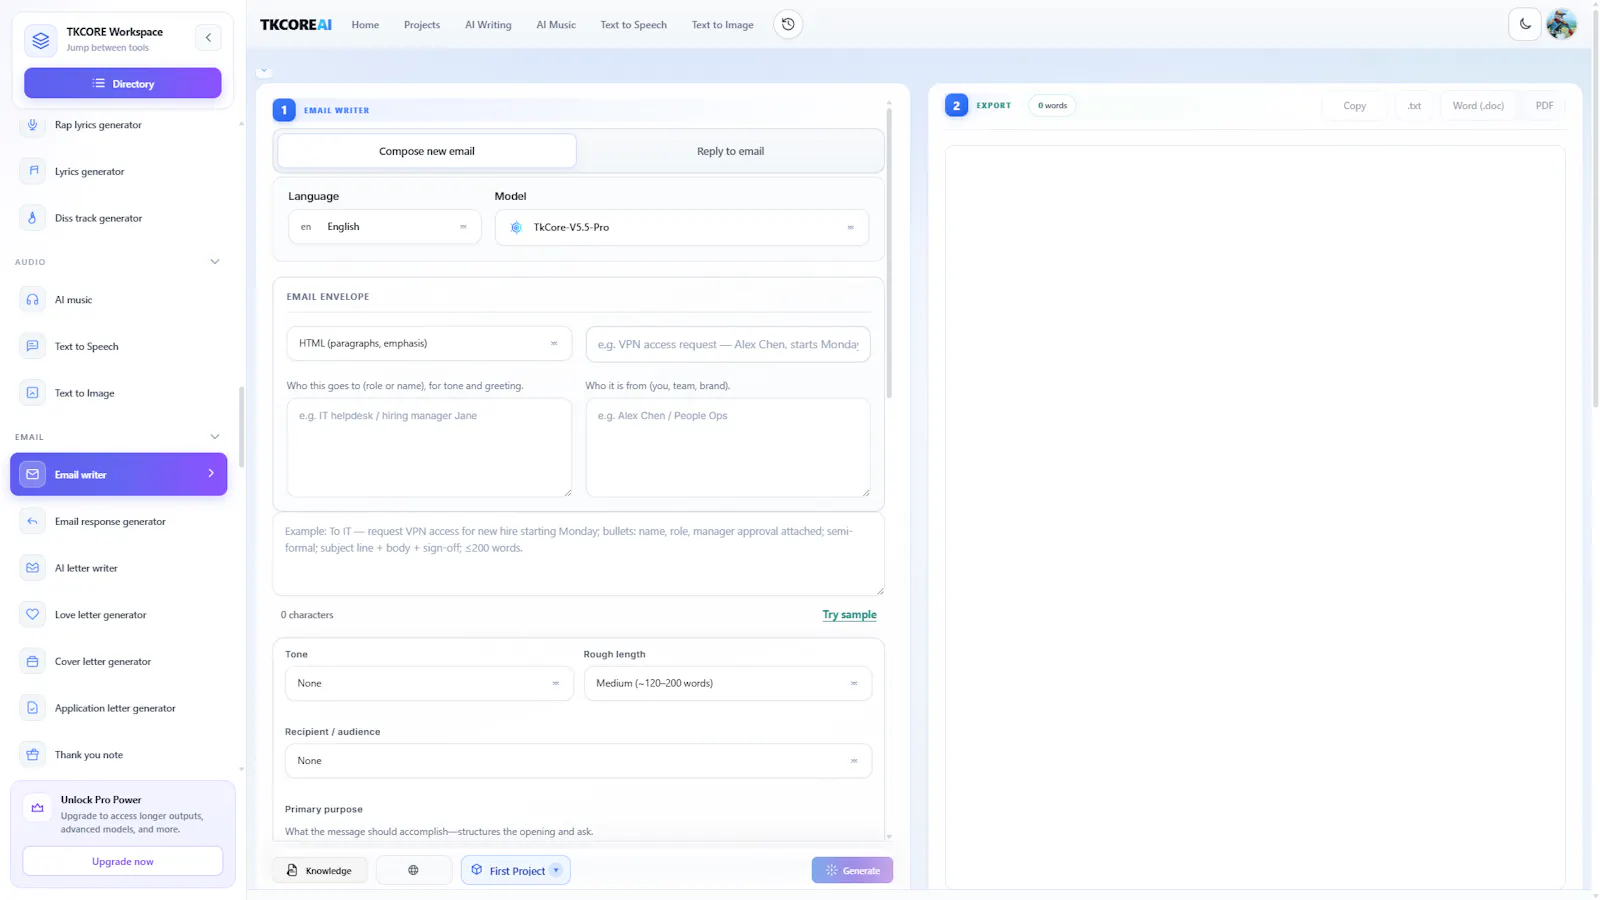Click the Upgrade now button
The image size is (1600, 900).
point(123,861)
